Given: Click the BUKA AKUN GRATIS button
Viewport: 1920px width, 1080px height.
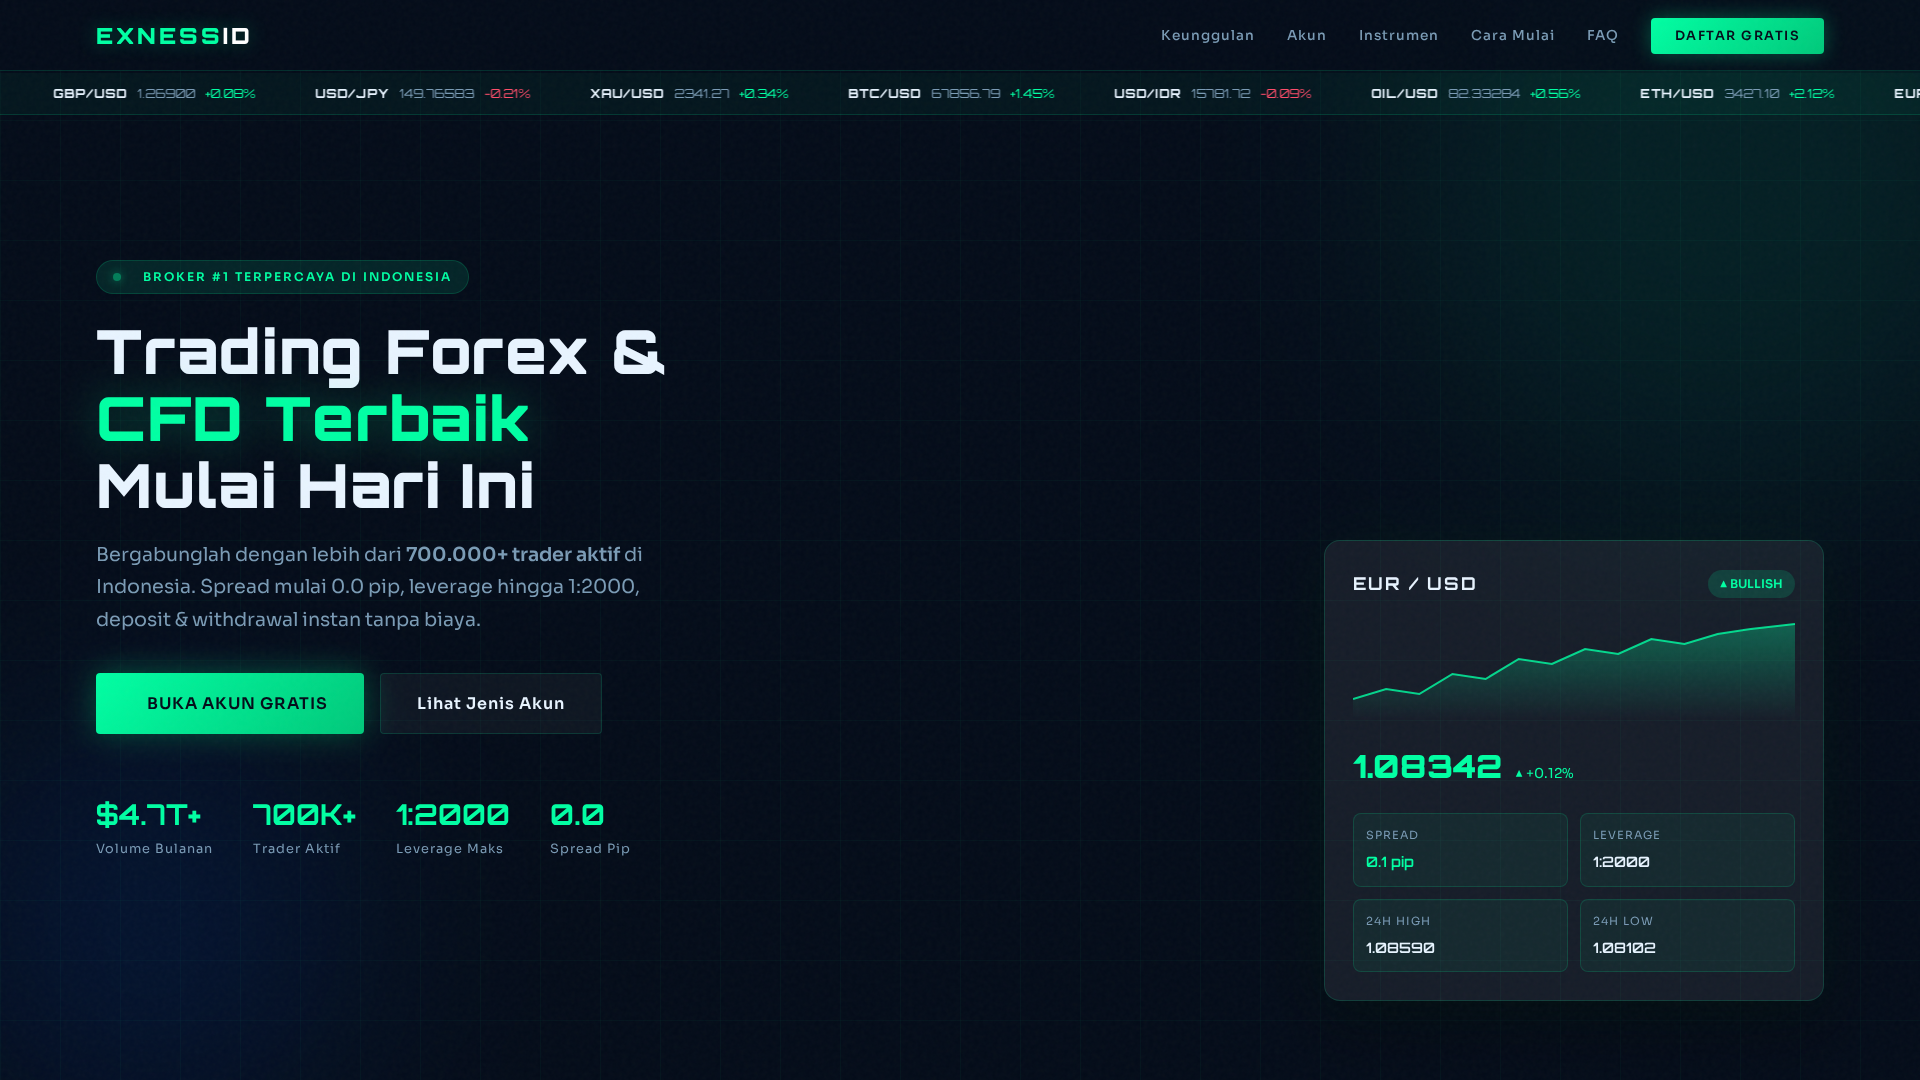Looking at the screenshot, I should (229, 703).
